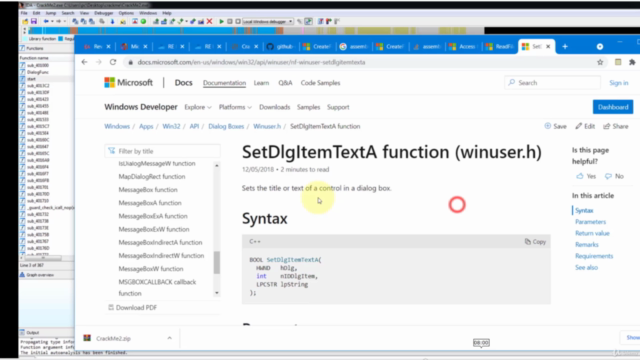Click the save icon in IDA toolbar
Viewport: 640px width, 360px height.
tap(34, 22)
